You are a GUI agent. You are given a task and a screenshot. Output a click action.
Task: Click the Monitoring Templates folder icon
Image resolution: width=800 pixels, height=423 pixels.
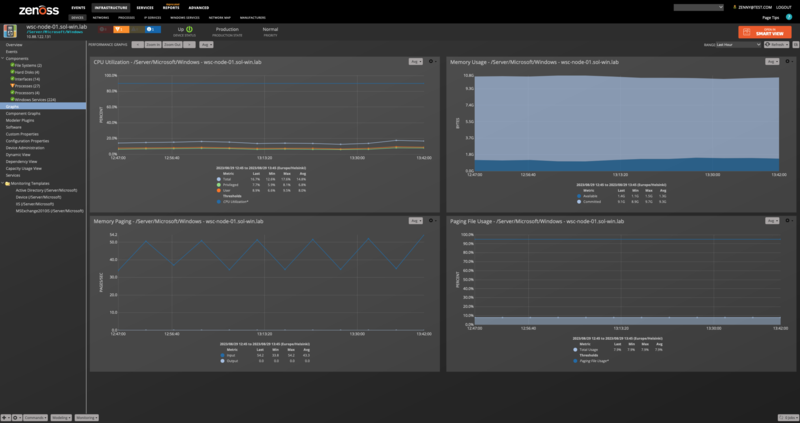click(x=8, y=183)
